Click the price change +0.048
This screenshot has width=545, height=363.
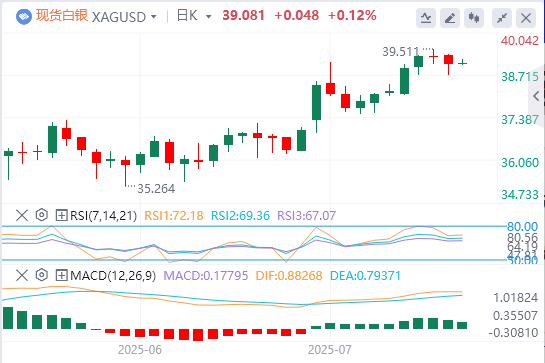[296, 16]
